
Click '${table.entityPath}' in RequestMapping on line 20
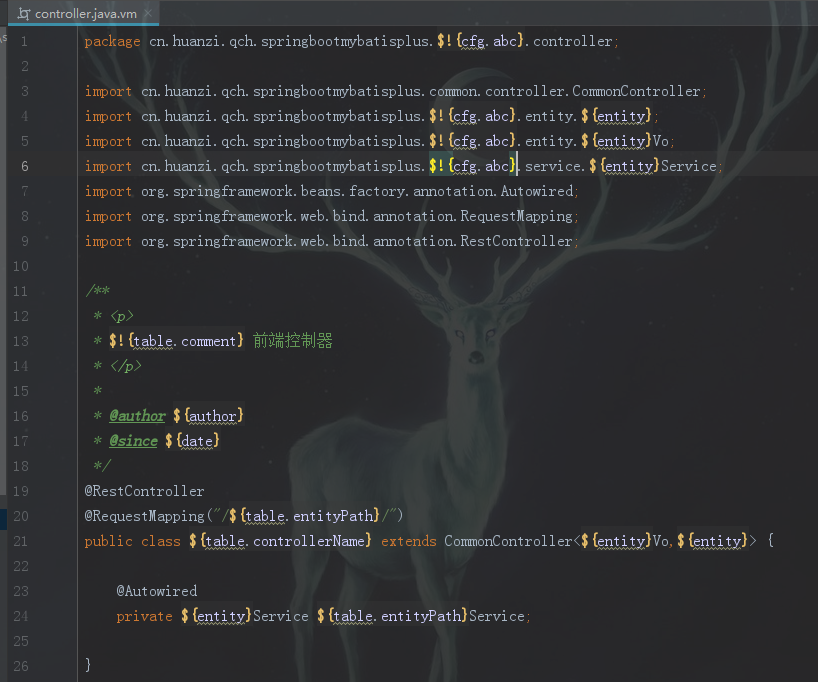(304, 516)
